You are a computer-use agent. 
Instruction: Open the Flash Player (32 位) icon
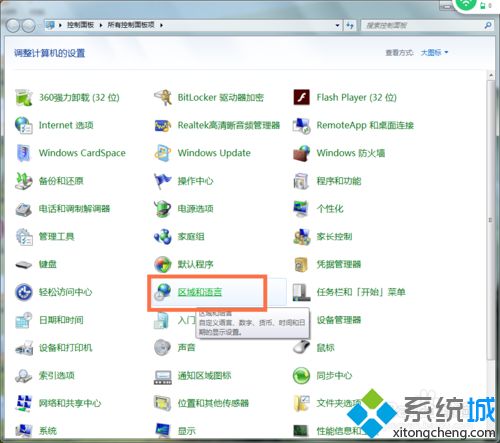[301, 97]
